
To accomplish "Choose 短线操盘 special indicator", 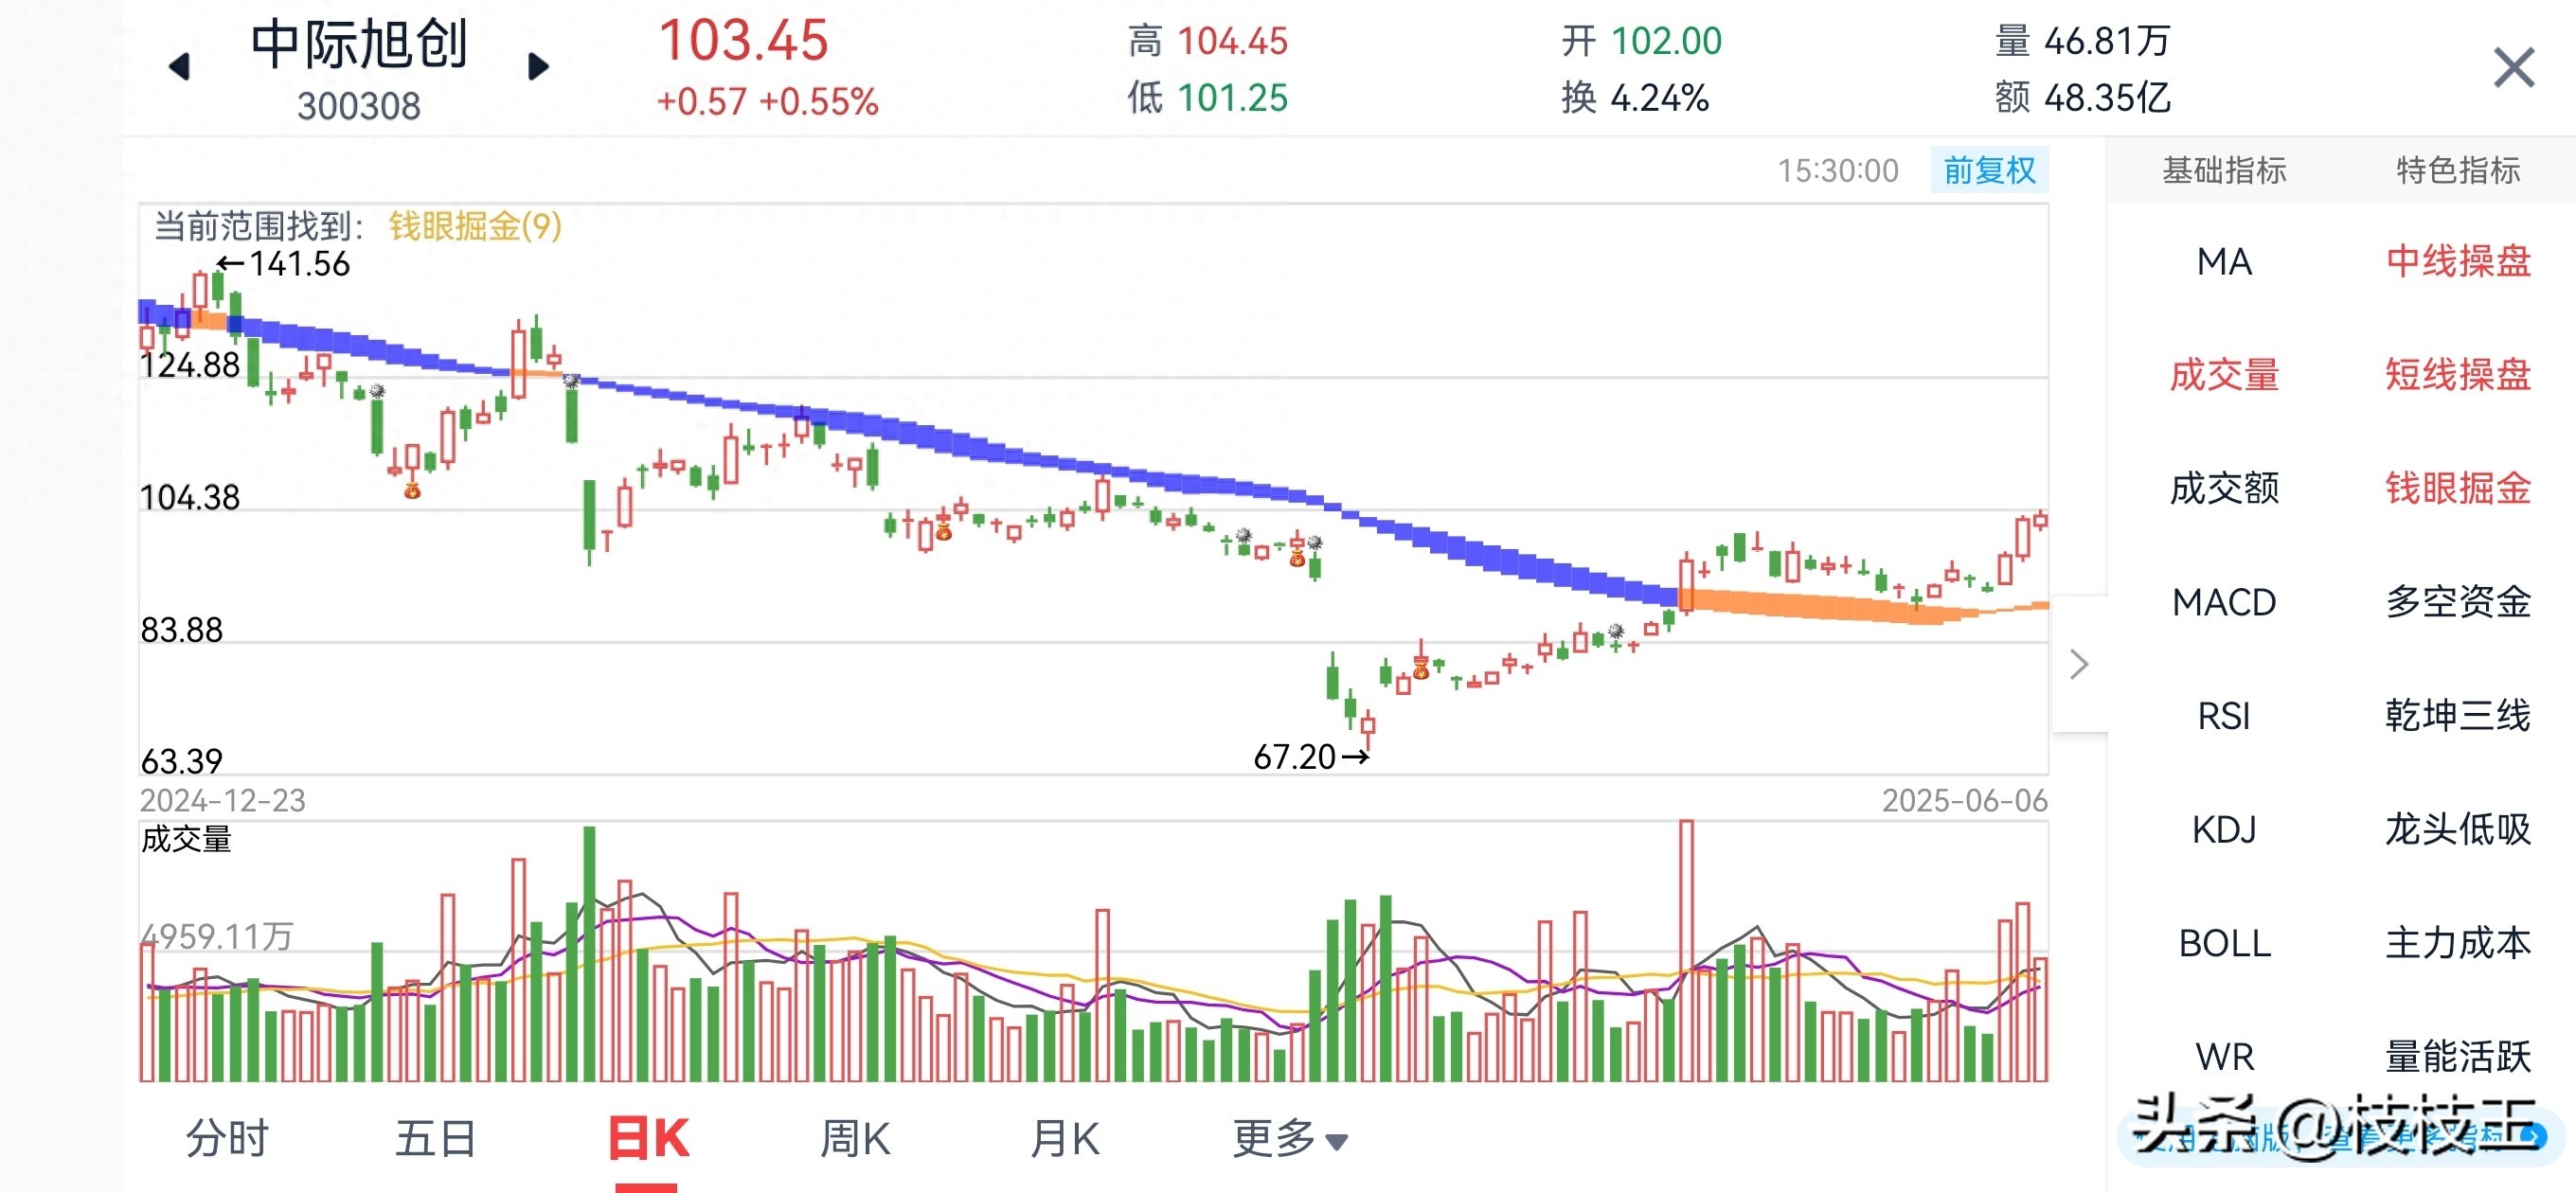I will pyautogui.click(x=2458, y=375).
